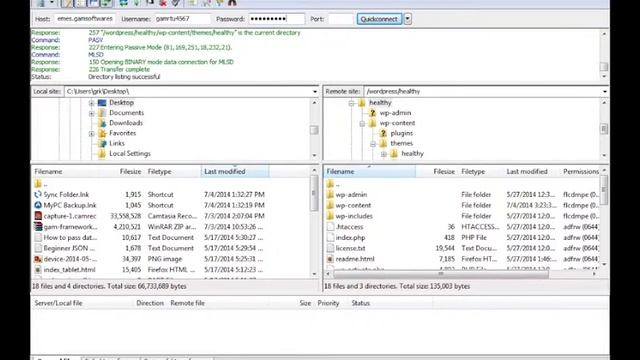This screenshot has width=640, height=360.
Task: Sort remote pane by Permissions header
Action: pyautogui.click(x=580, y=171)
